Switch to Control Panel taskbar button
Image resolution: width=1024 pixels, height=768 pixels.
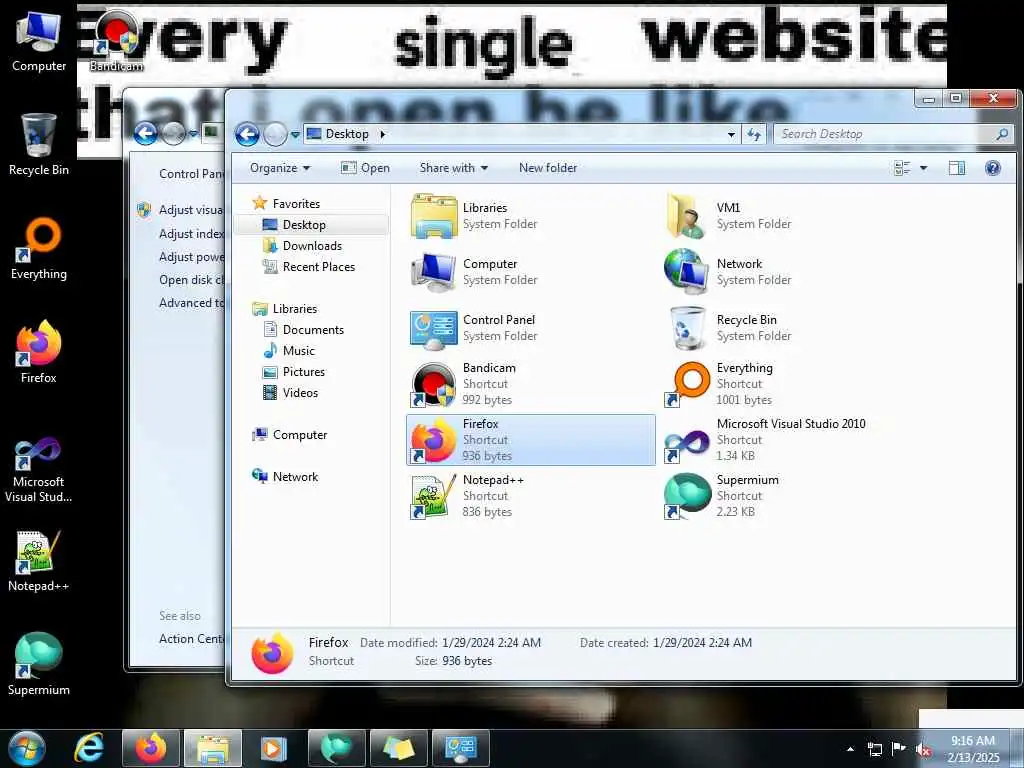(x=461, y=748)
